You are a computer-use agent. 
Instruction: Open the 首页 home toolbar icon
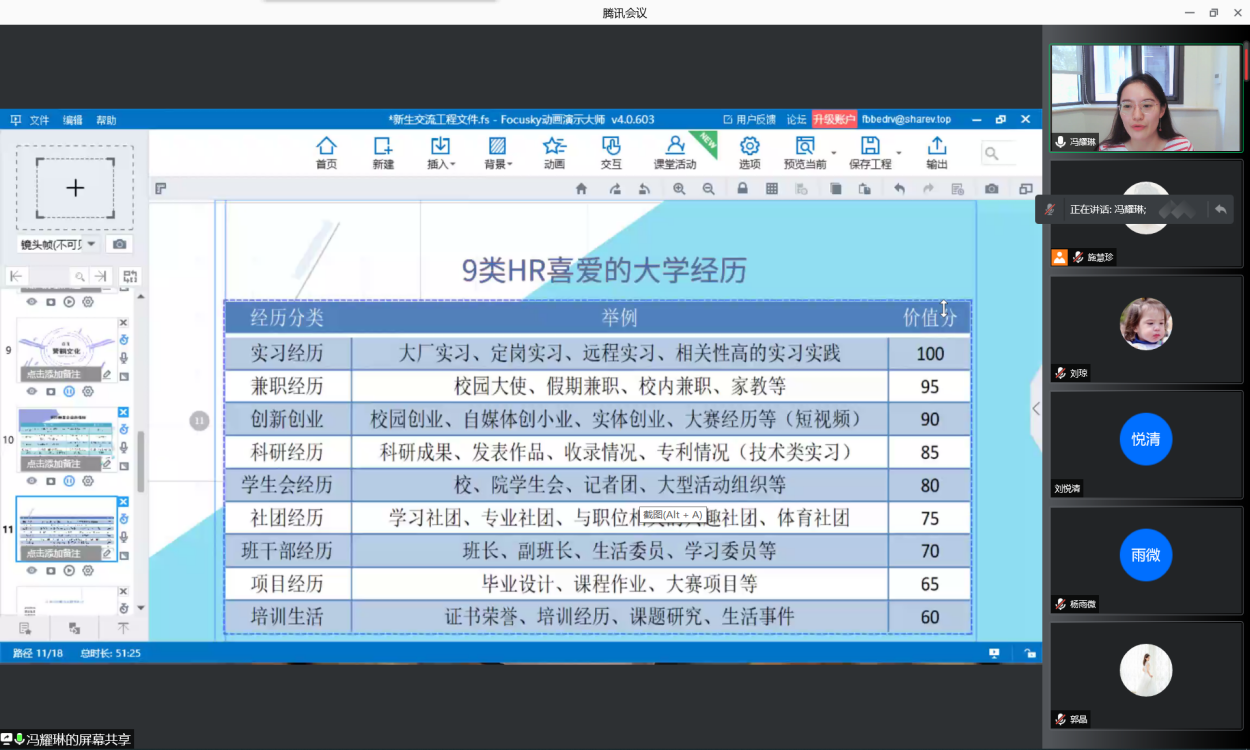[326, 152]
